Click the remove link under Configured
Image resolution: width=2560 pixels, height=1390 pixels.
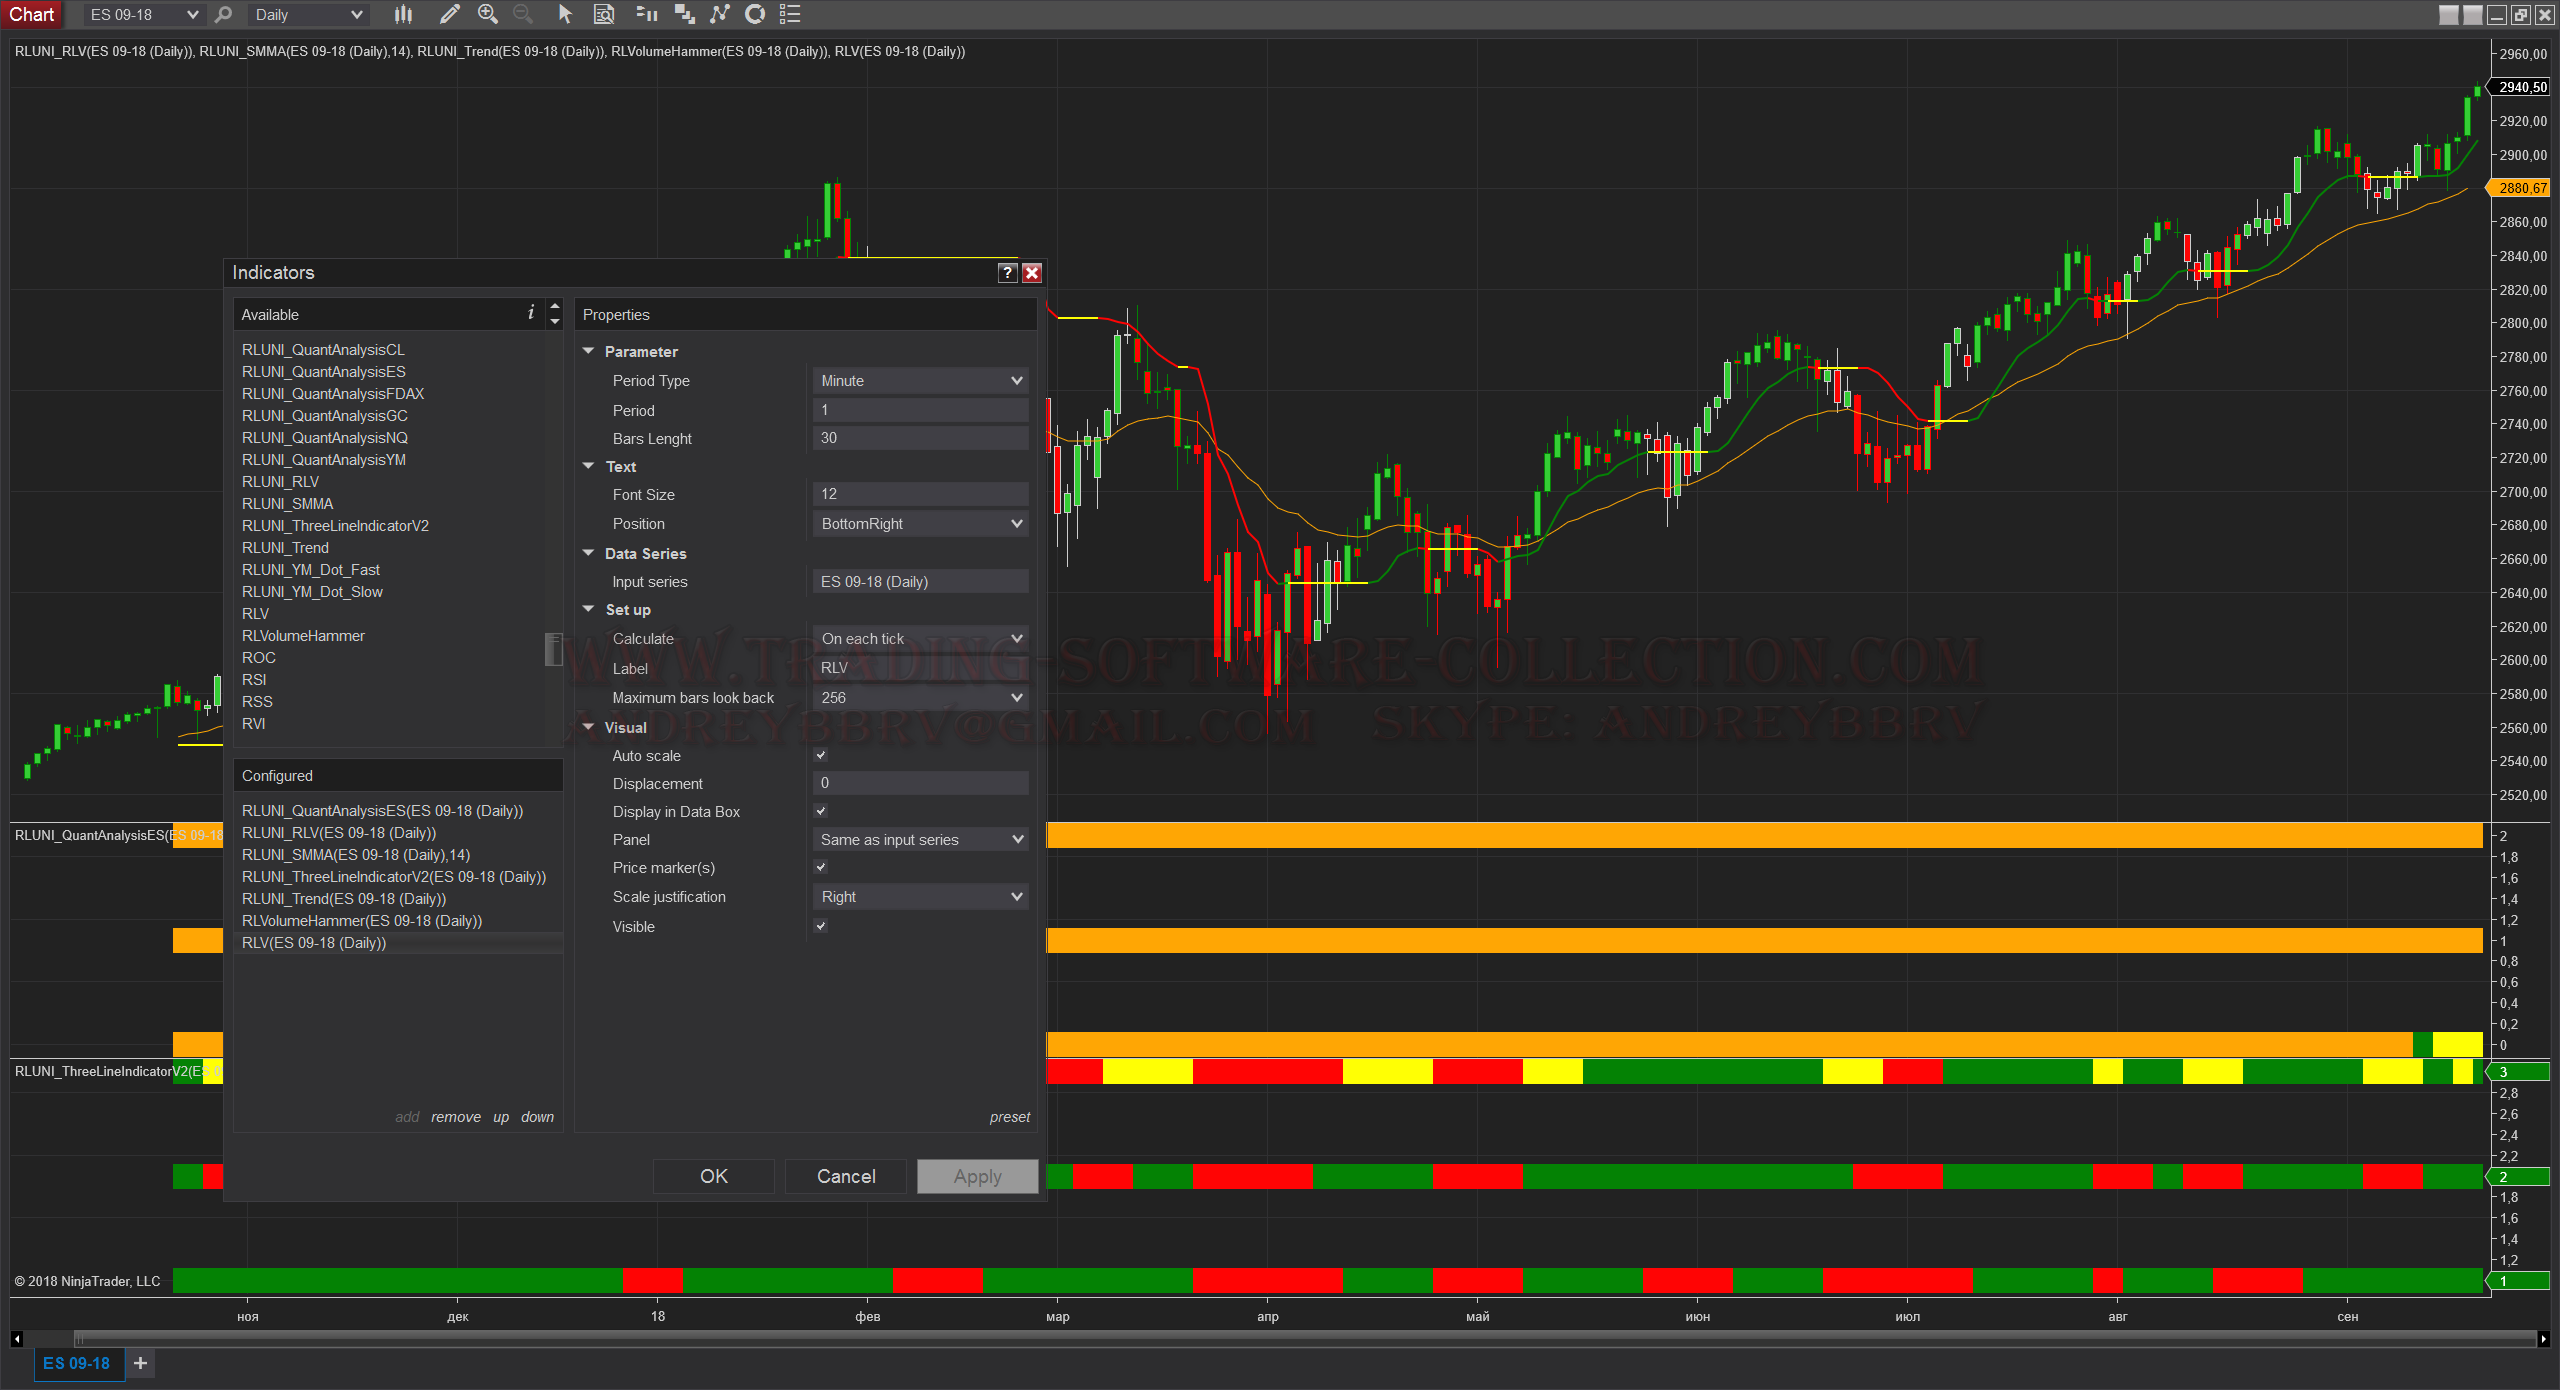point(456,1117)
